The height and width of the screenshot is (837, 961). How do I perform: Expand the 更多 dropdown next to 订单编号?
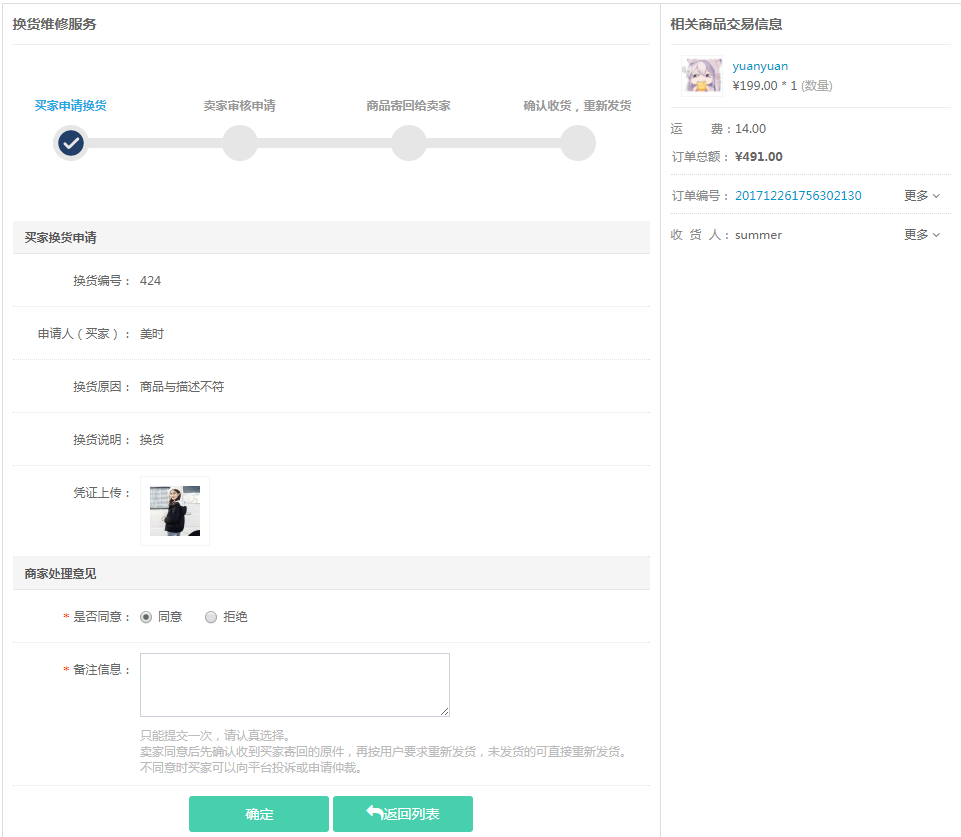[920, 195]
